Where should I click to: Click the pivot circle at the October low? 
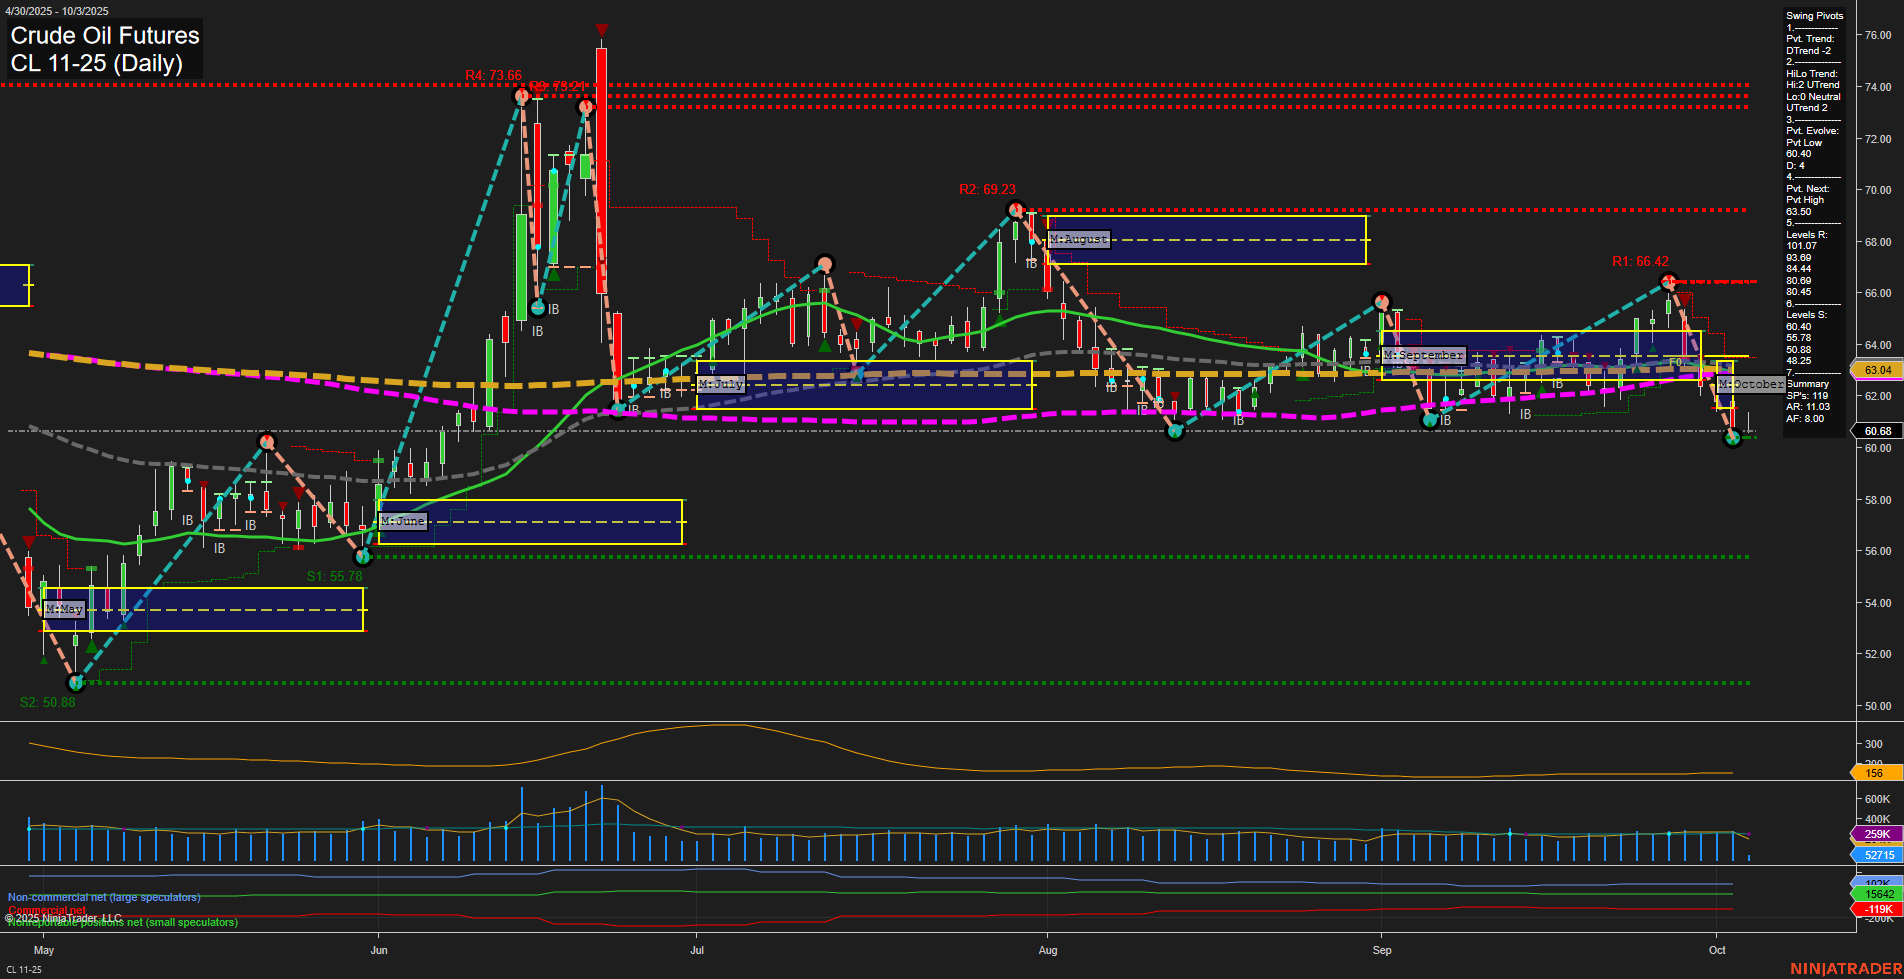coord(1733,438)
